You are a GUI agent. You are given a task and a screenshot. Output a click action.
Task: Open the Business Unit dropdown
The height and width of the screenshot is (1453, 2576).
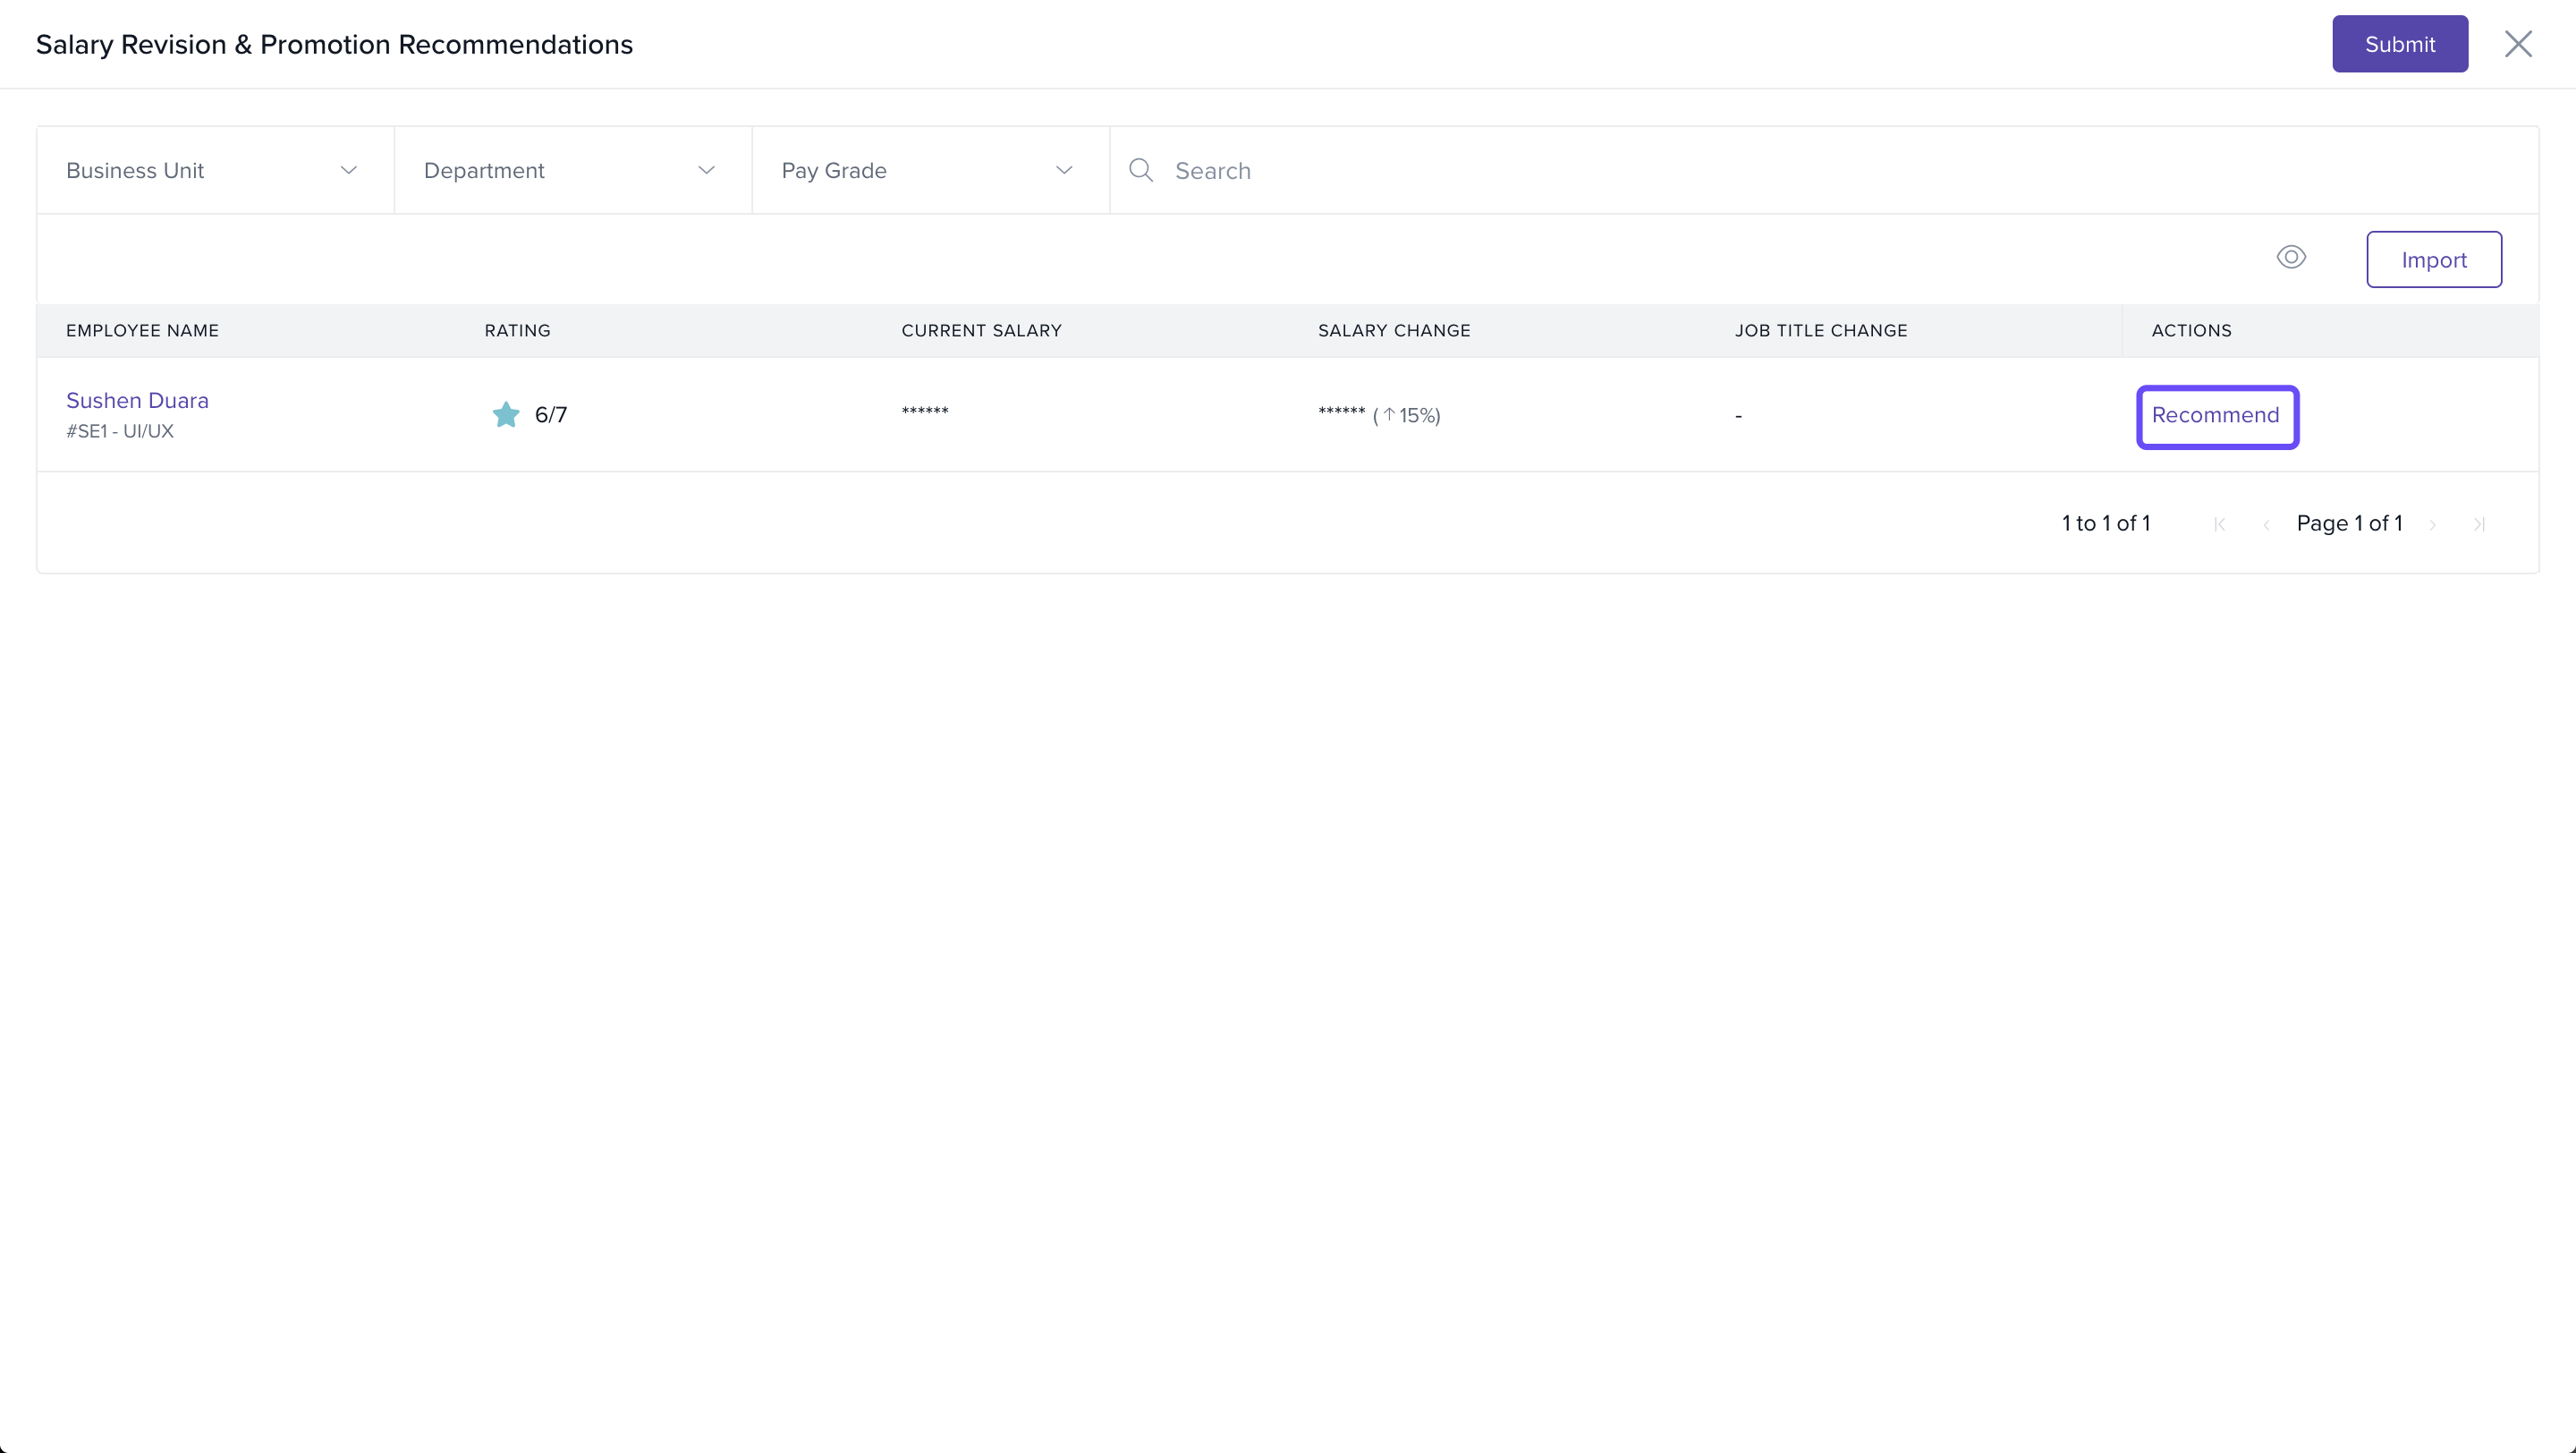214,170
